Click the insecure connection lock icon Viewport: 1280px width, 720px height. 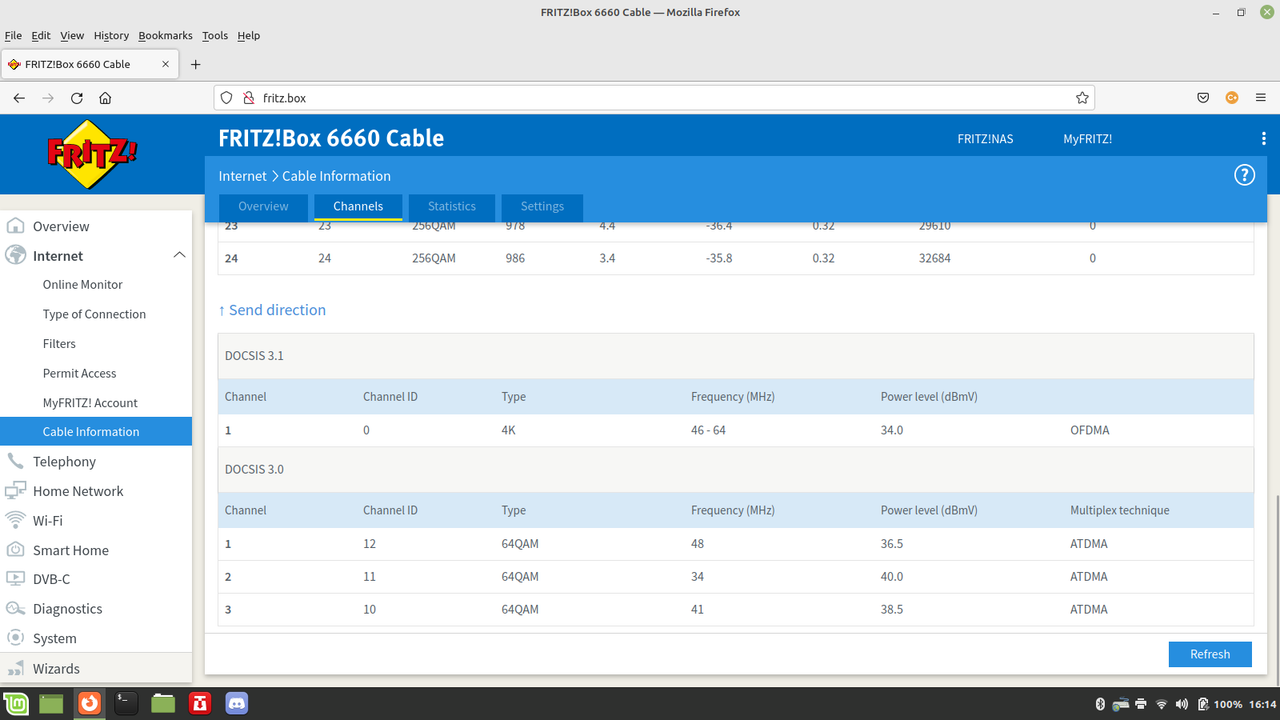point(249,98)
